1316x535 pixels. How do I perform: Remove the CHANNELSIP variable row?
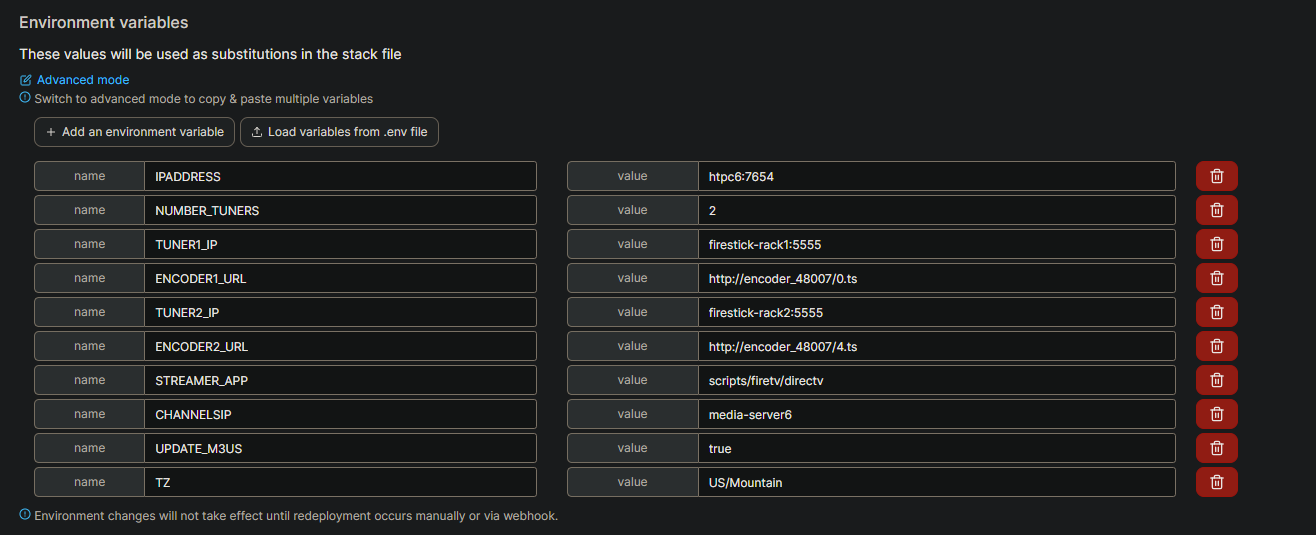pyautogui.click(x=1216, y=414)
